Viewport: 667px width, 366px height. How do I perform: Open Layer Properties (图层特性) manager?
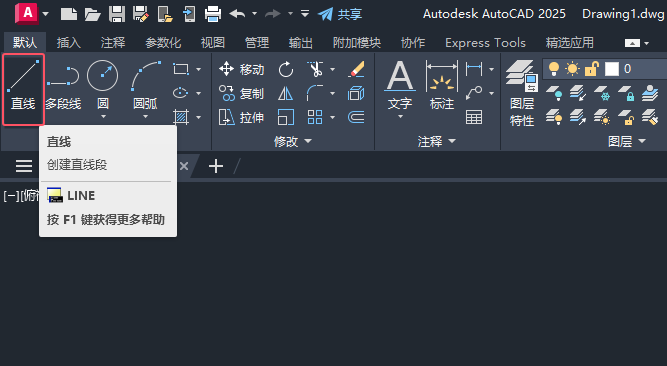pos(522,93)
